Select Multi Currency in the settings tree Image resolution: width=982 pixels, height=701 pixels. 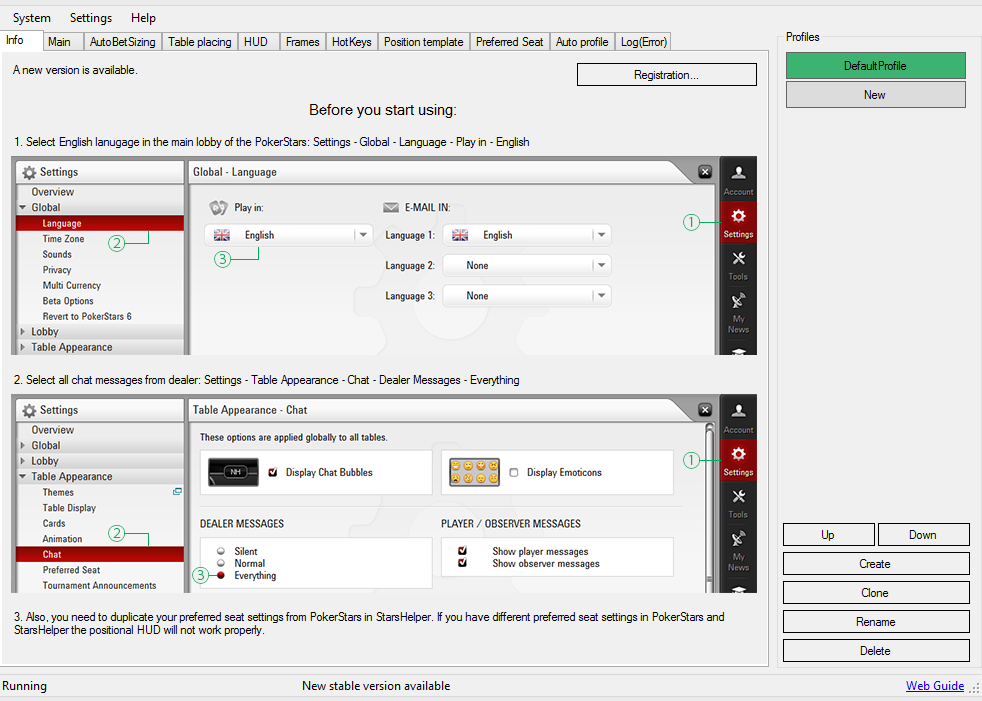pos(71,285)
